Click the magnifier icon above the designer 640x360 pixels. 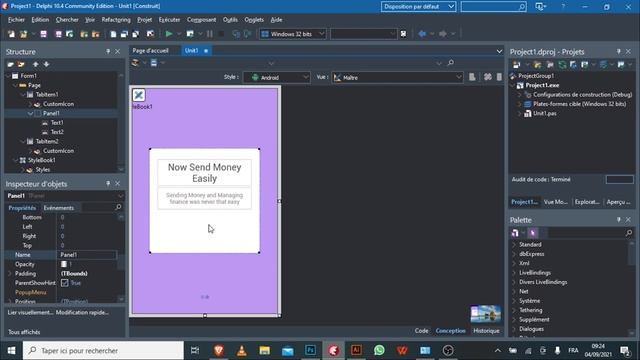(x=450, y=63)
